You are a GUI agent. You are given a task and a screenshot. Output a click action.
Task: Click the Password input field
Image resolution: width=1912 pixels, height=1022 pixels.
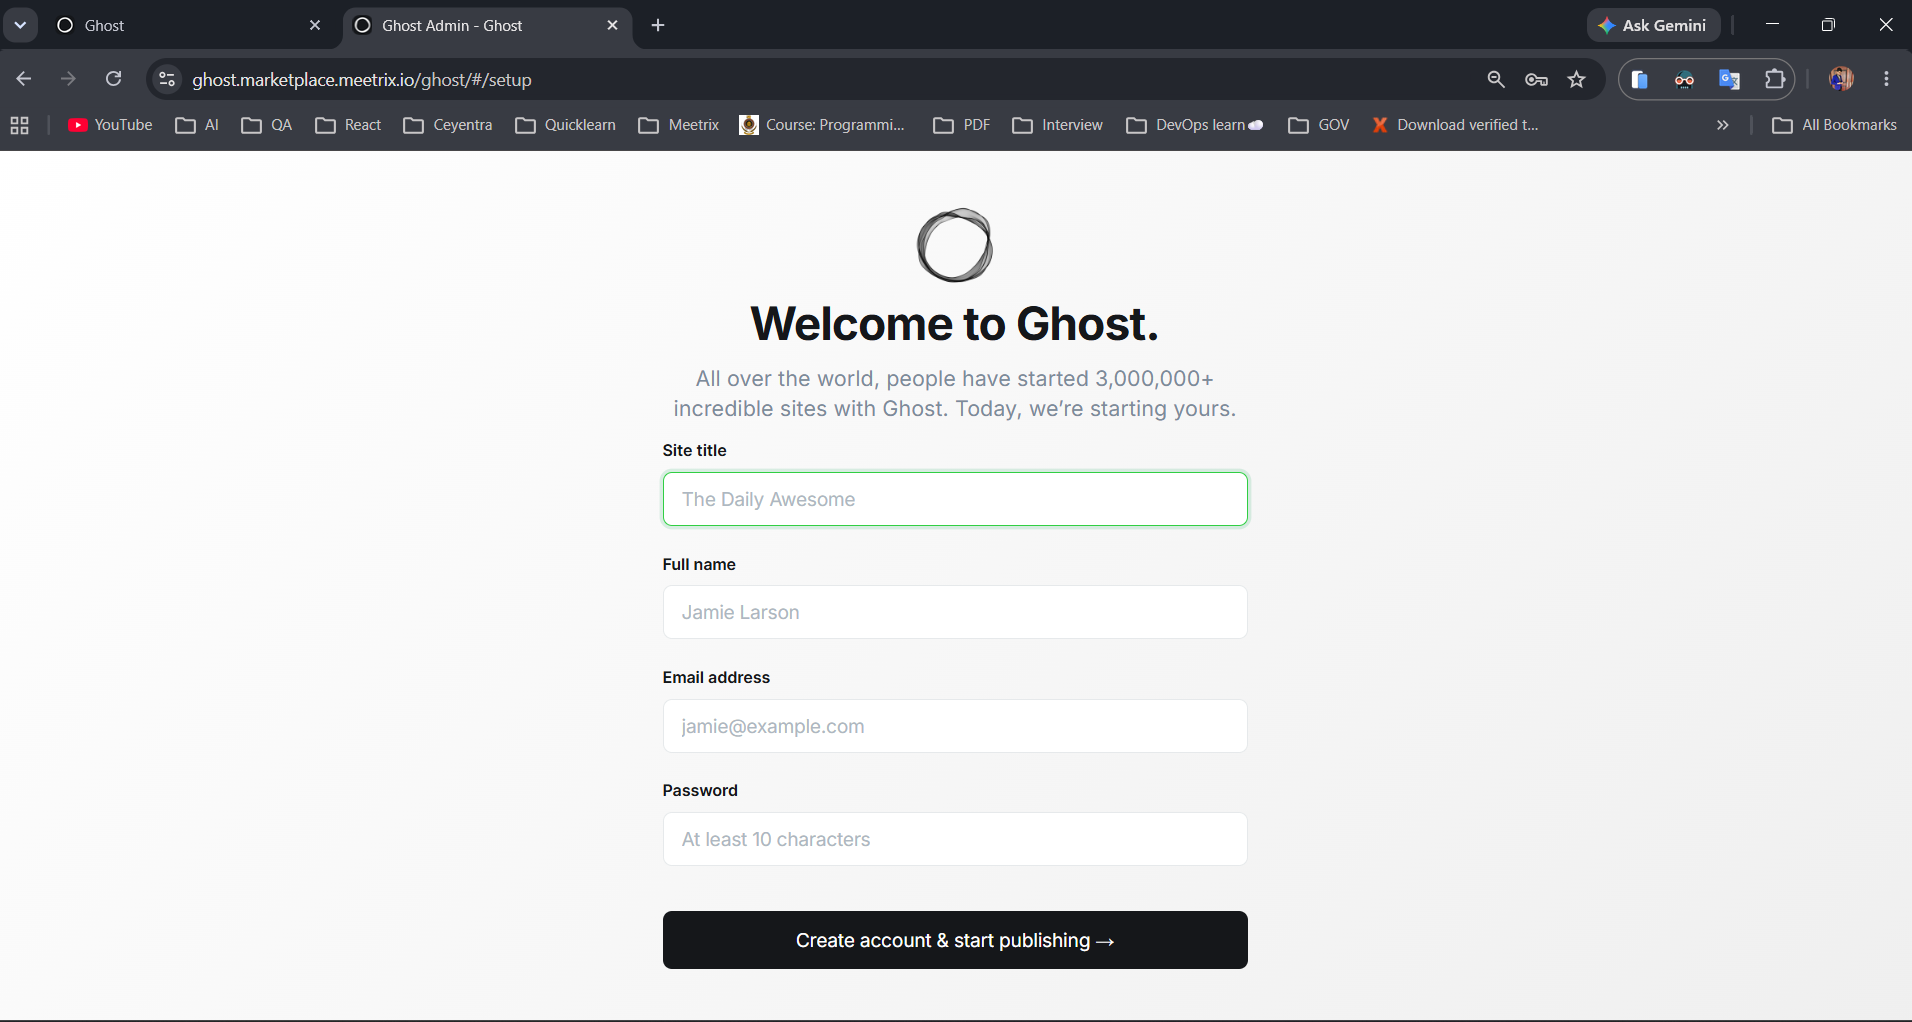[x=955, y=839]
